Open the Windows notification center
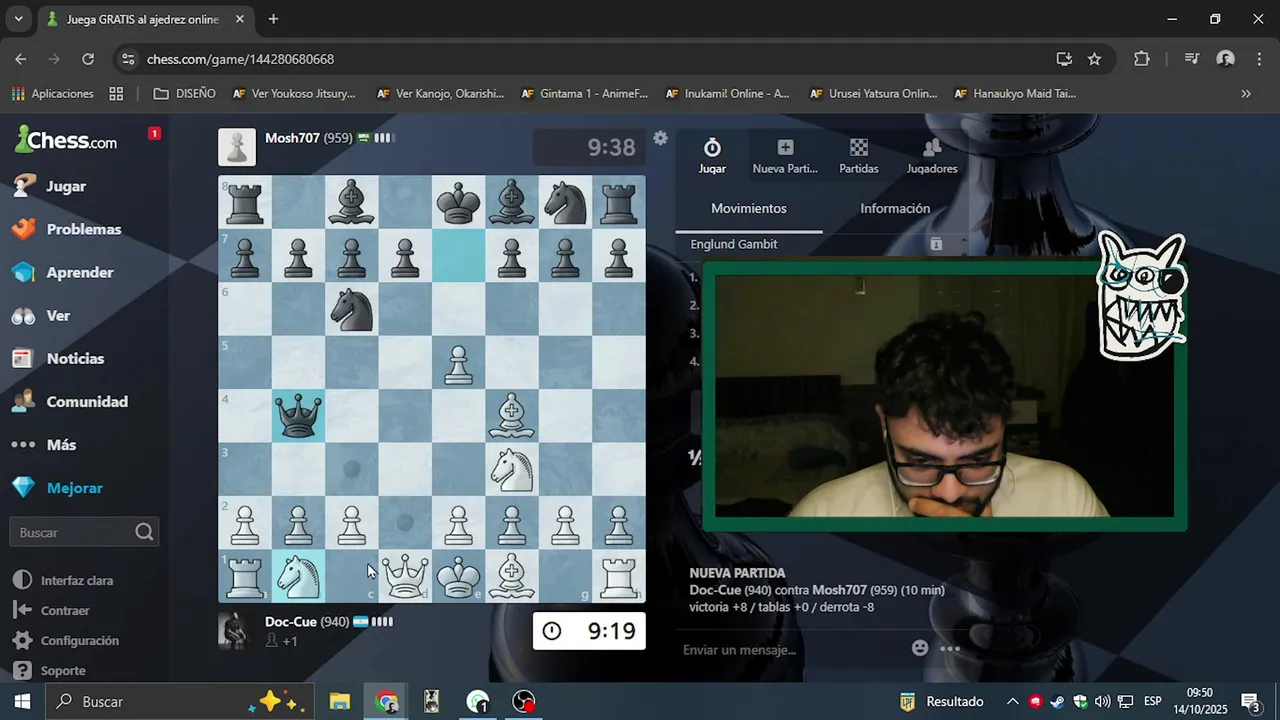Image resolution: width=1280 pixels, height=720 pixels. coord(1250,701)
